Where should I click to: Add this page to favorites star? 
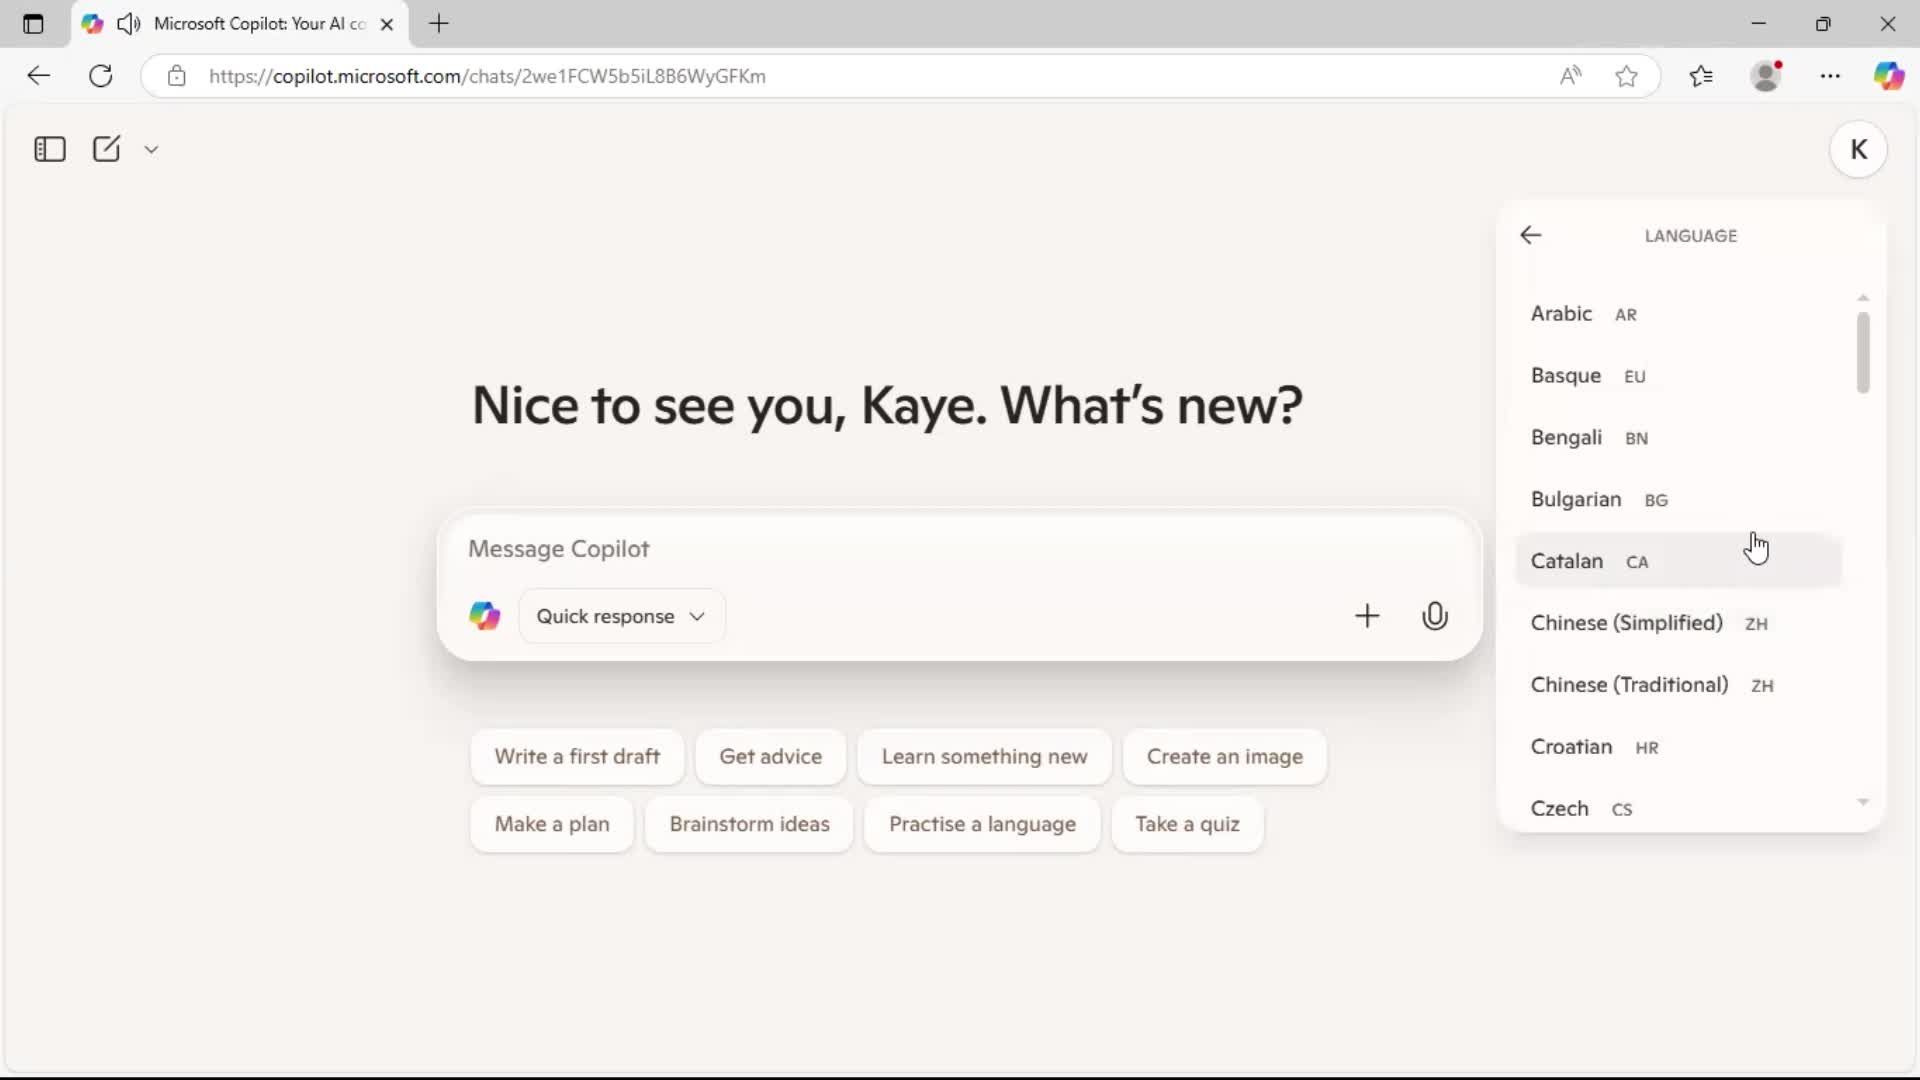click(x=1626, y=76)
